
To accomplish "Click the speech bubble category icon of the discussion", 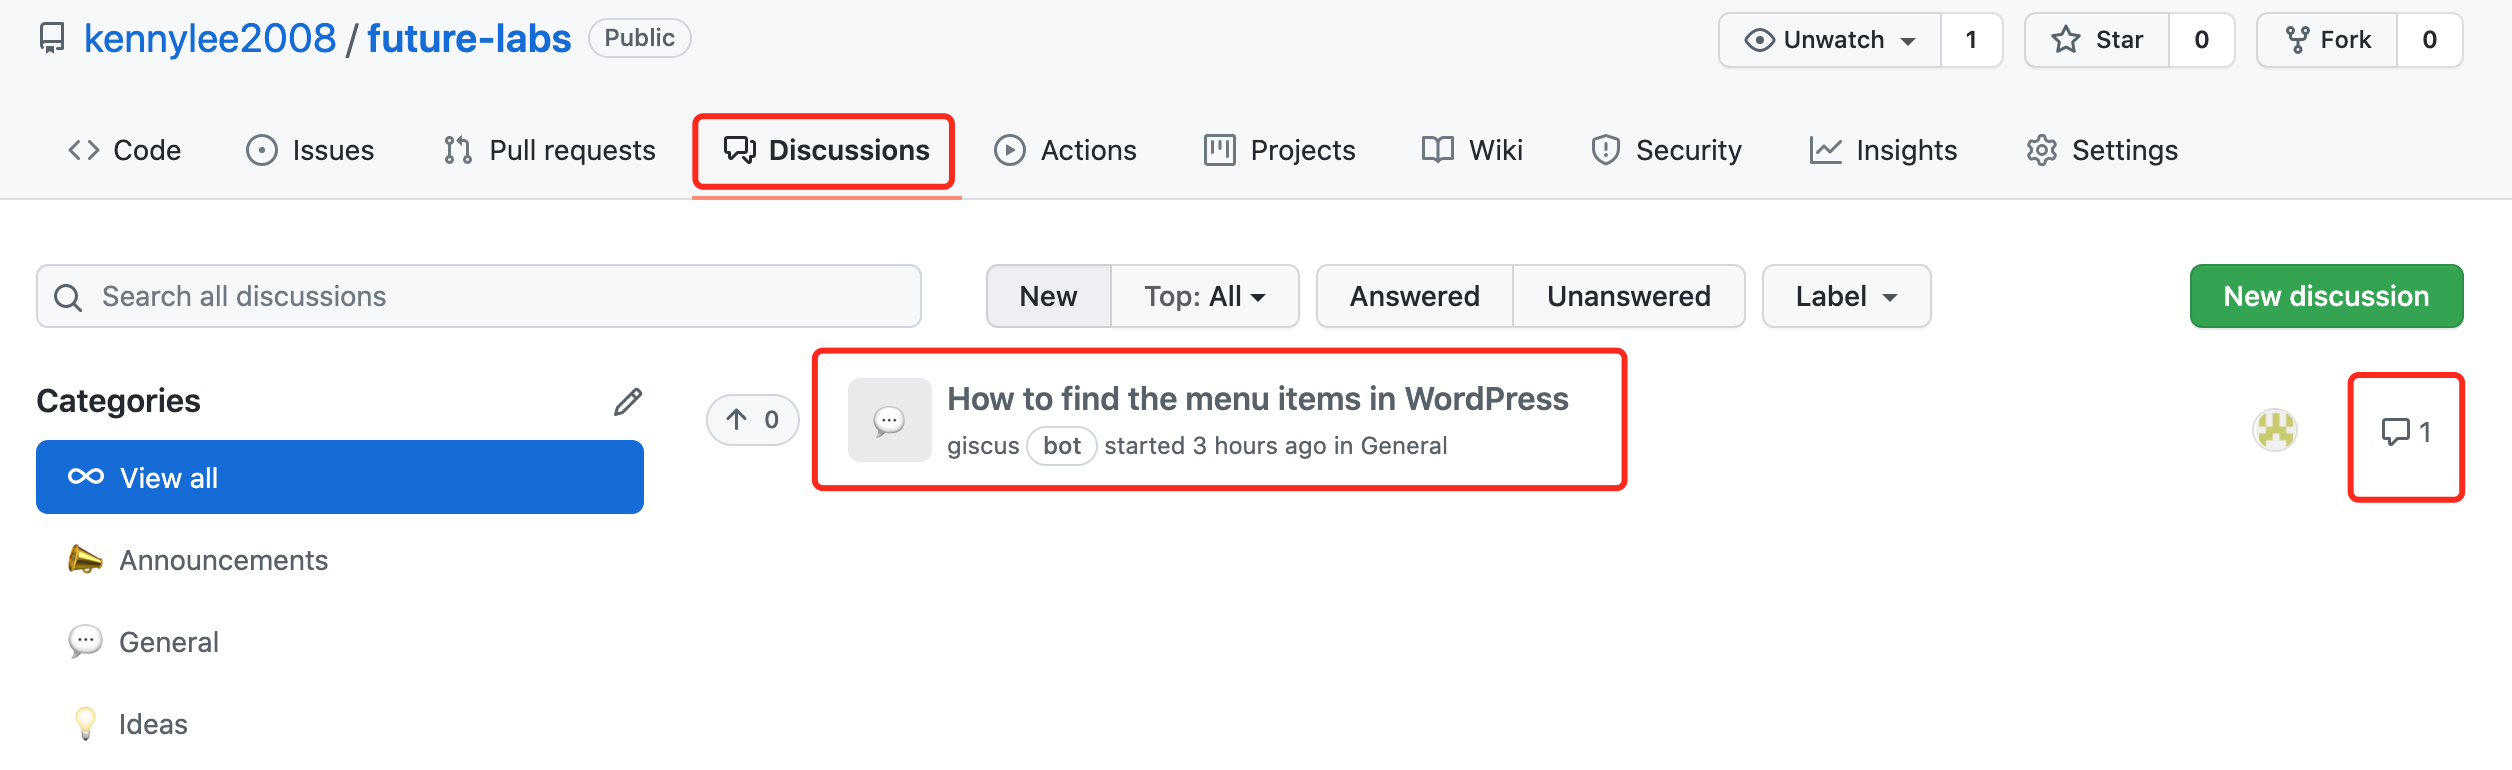I will coord(889,420).
